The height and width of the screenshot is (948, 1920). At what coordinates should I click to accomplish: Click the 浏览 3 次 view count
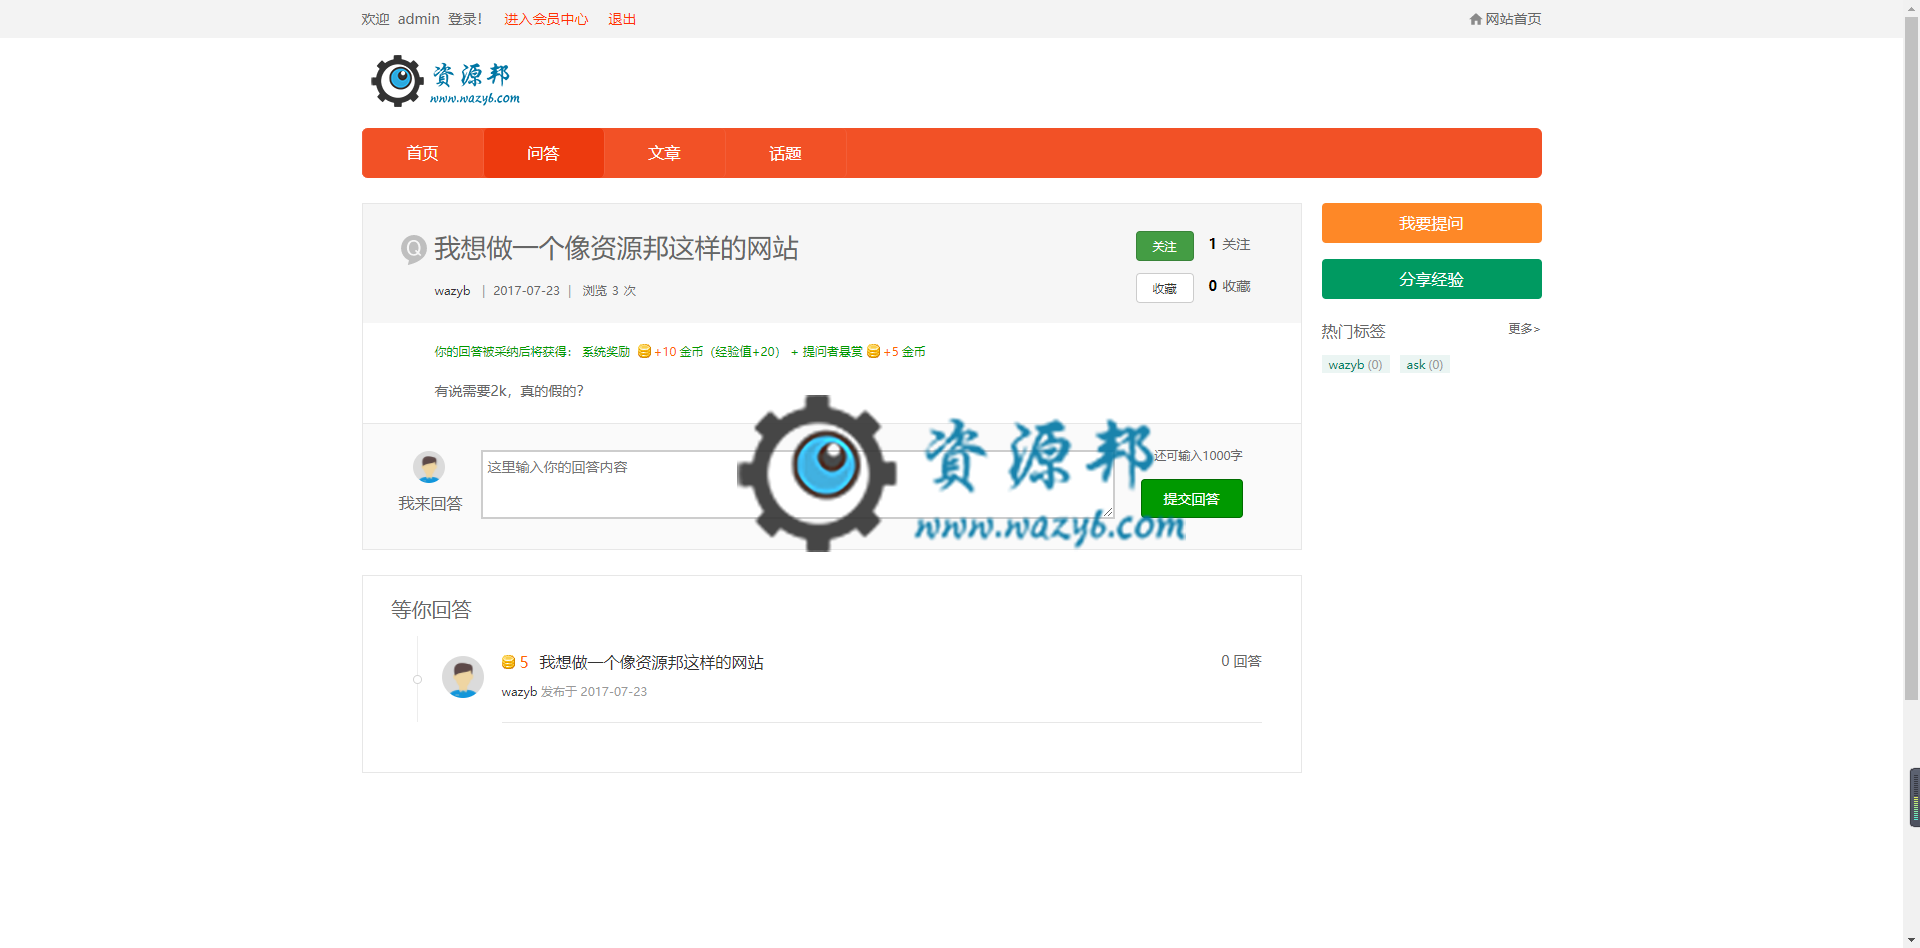tap(609, 291)
